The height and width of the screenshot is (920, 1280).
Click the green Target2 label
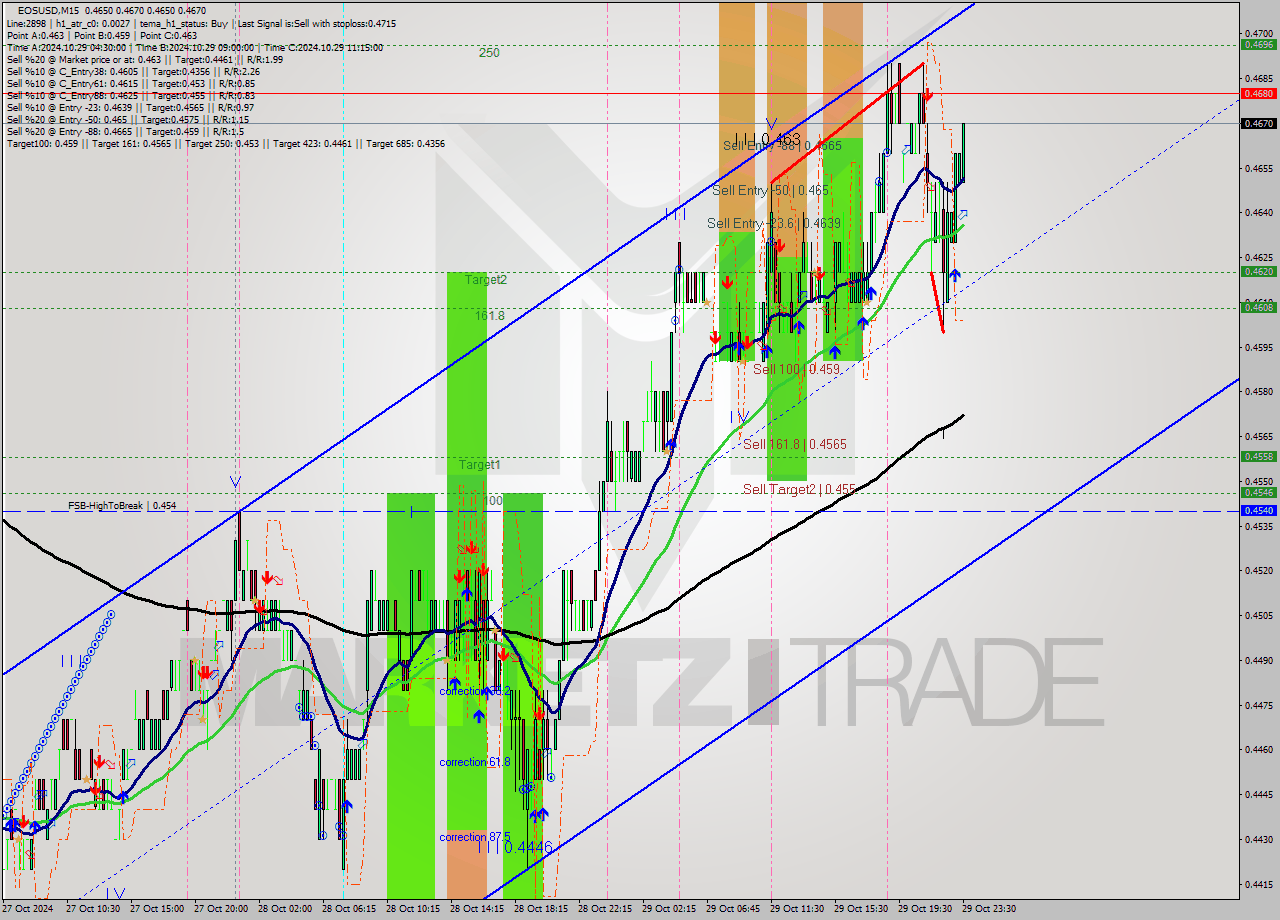tap(485, 280)
